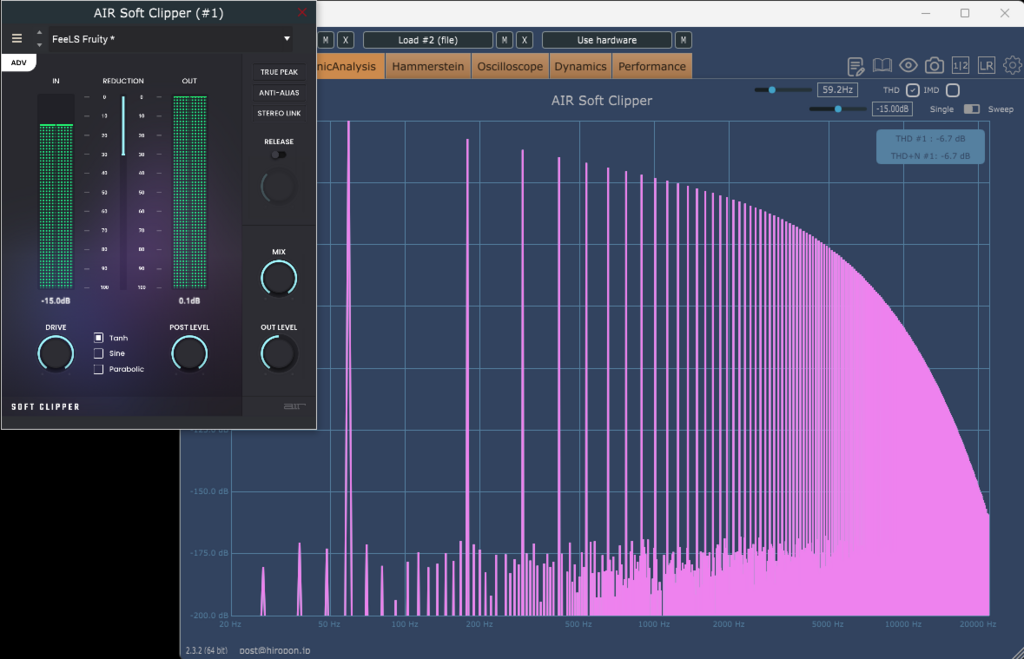Click the LR channel icon

click(986, 65)
